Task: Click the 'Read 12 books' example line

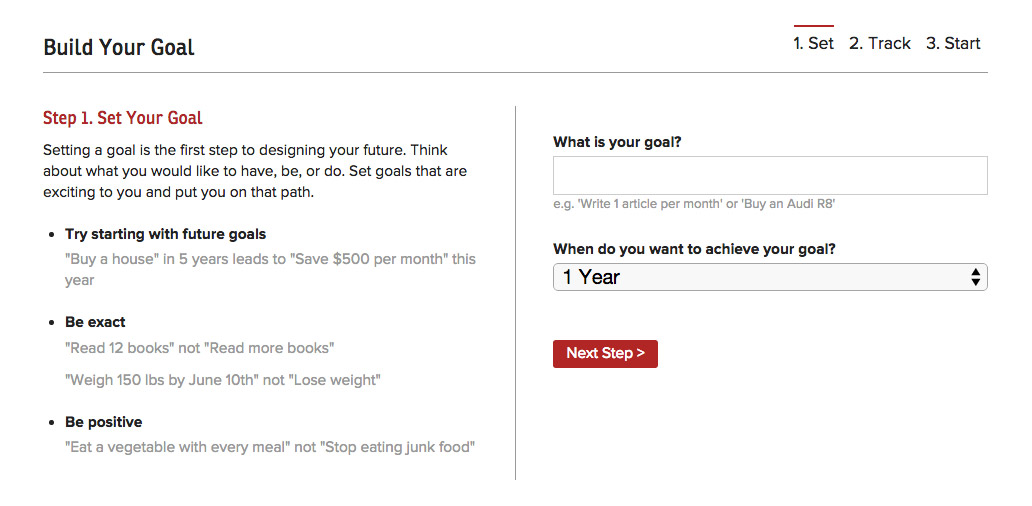Action: click(x=199, y=348)
